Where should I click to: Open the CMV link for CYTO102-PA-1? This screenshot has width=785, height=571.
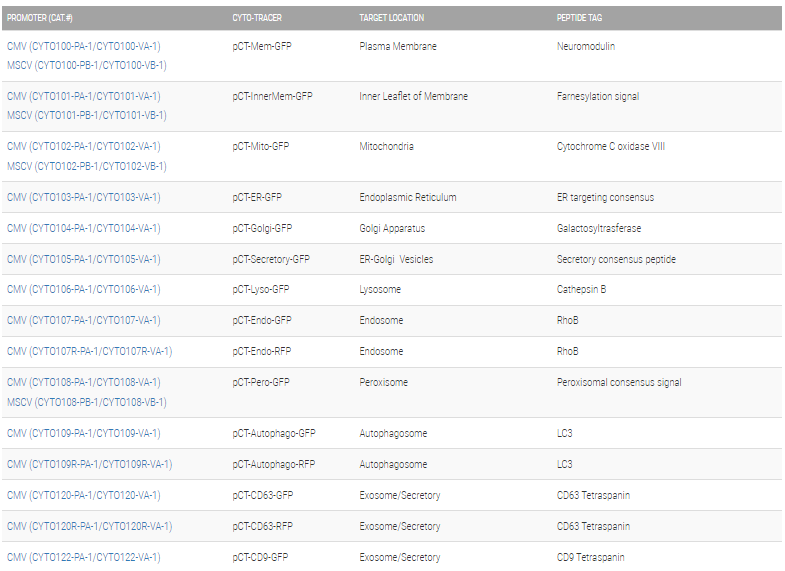click(83, 146)
